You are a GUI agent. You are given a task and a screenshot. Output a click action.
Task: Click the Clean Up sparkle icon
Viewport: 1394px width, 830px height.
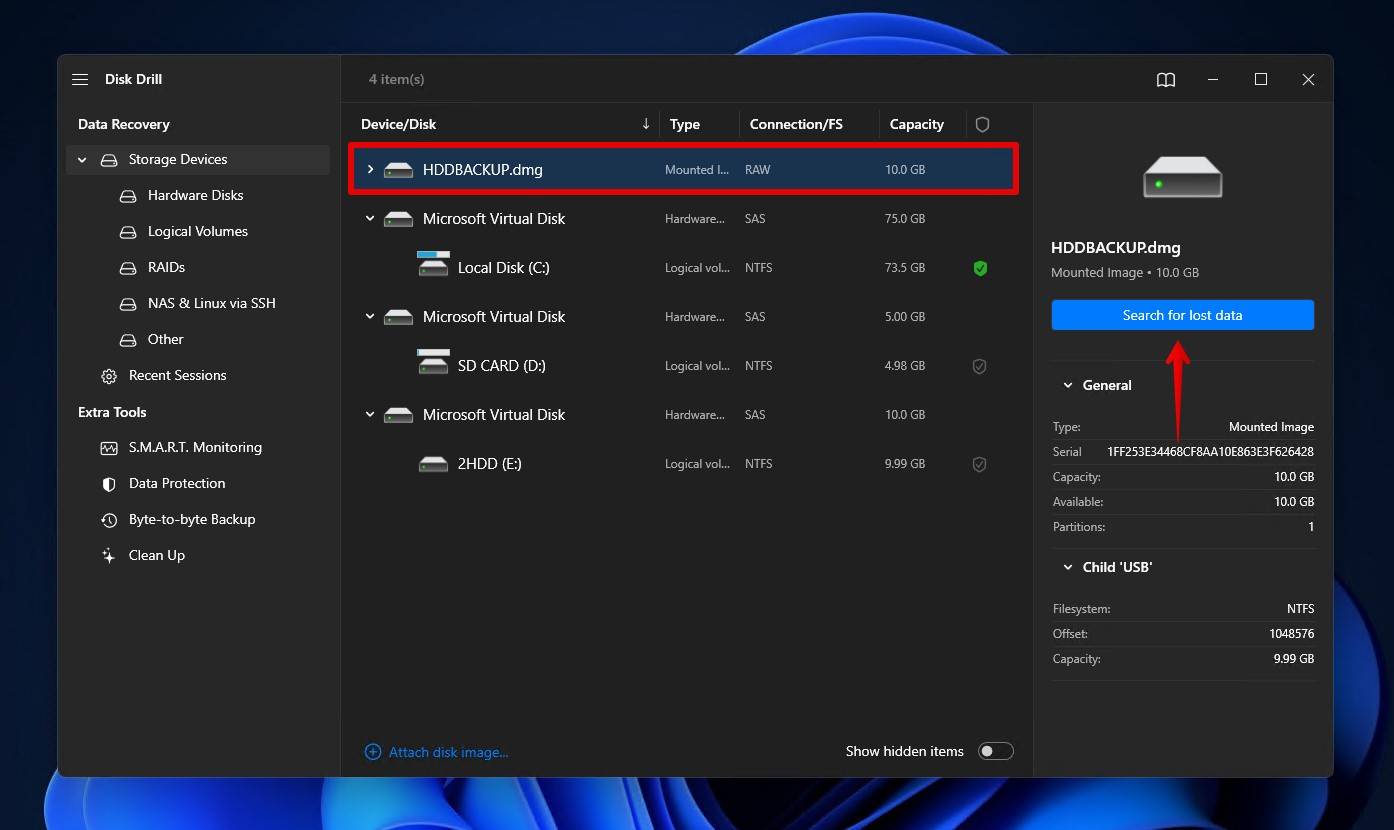pos(109,556)
